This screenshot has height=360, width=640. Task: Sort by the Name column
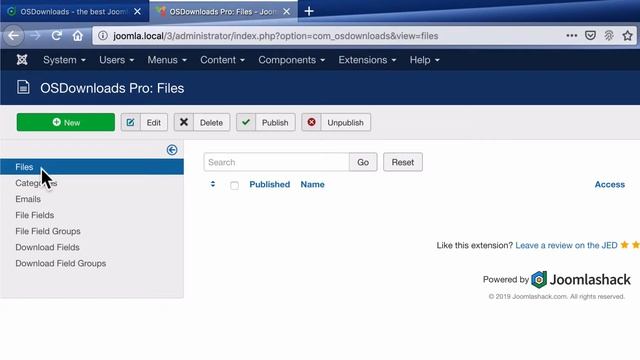313,184
